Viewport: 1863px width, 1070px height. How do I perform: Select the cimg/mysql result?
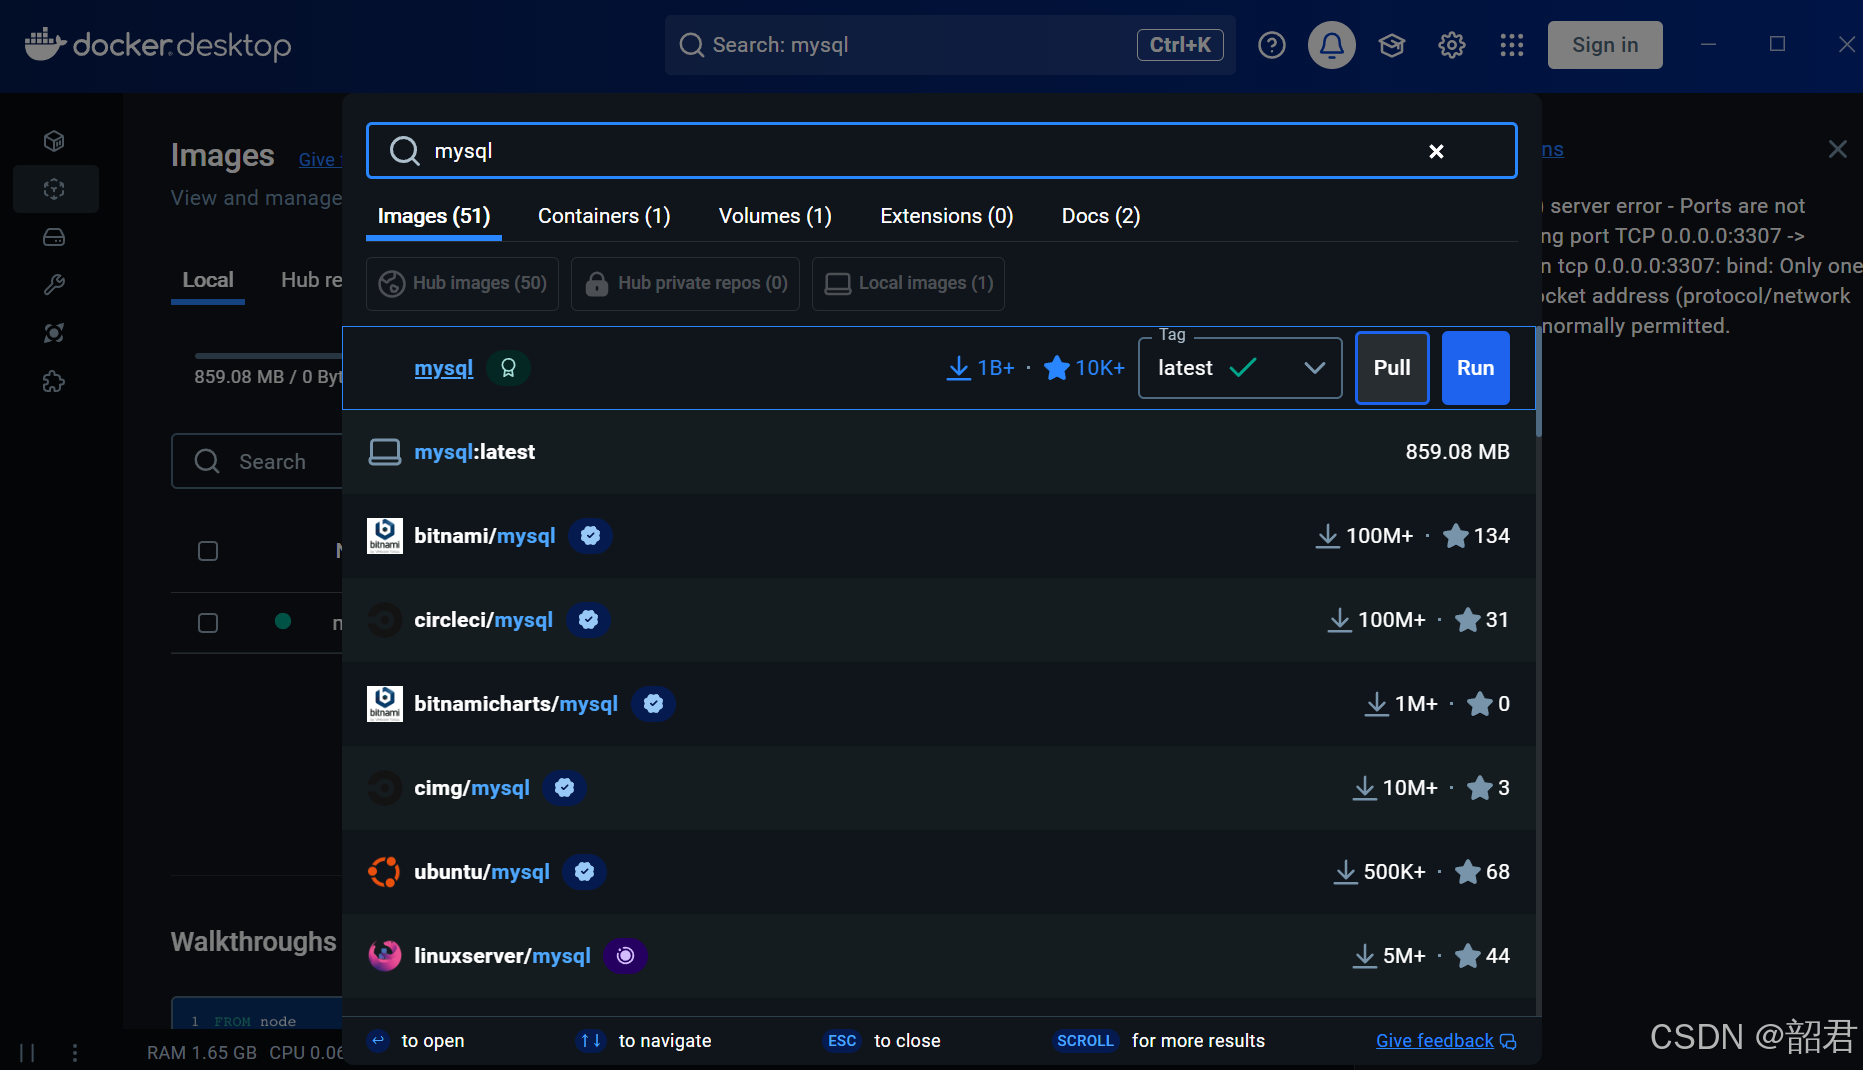coord(939,788)
